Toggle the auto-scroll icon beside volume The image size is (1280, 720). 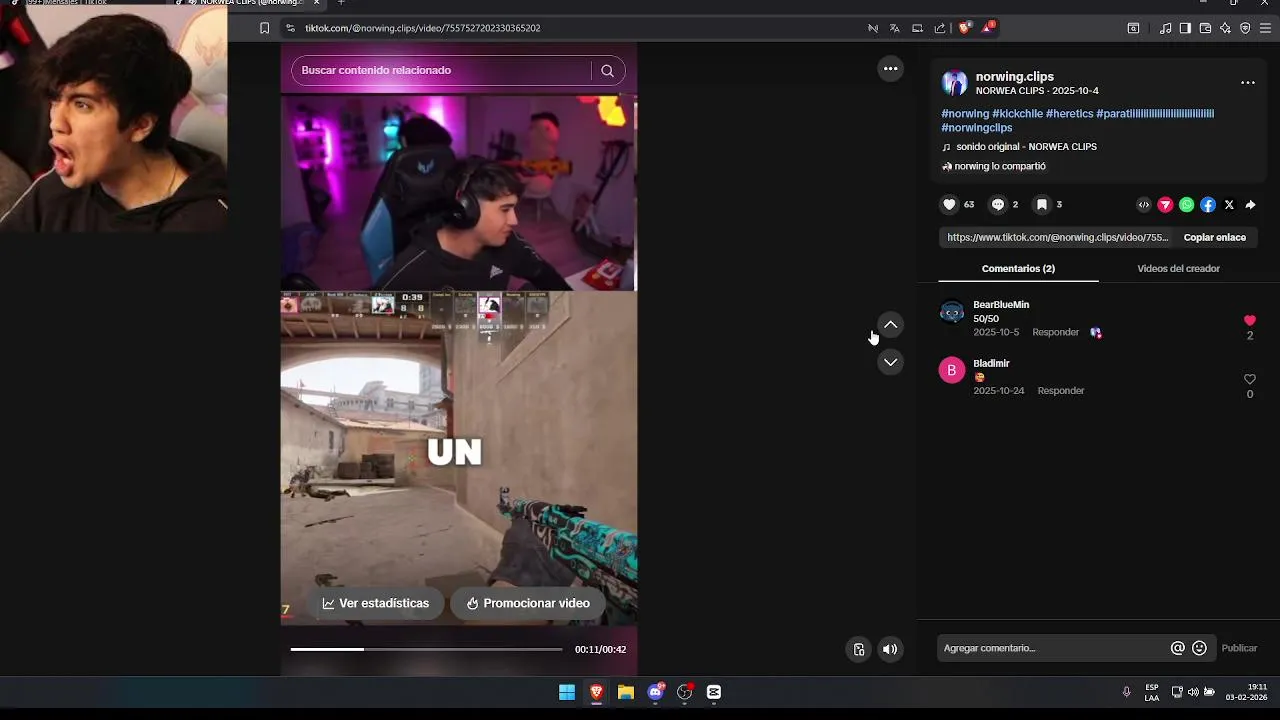click(x=859, y=649)
